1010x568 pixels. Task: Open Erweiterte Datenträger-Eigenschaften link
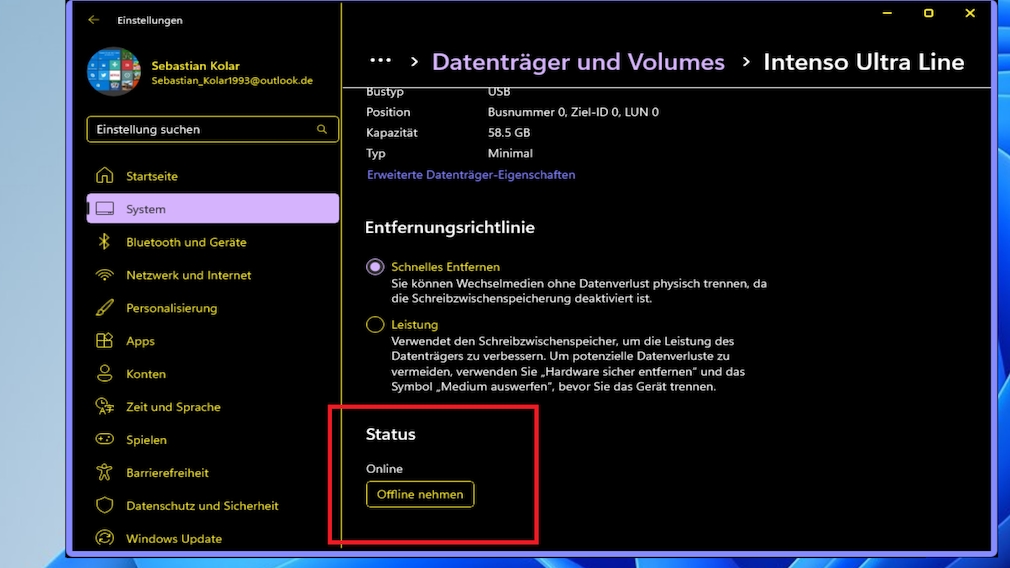point(471,175)
